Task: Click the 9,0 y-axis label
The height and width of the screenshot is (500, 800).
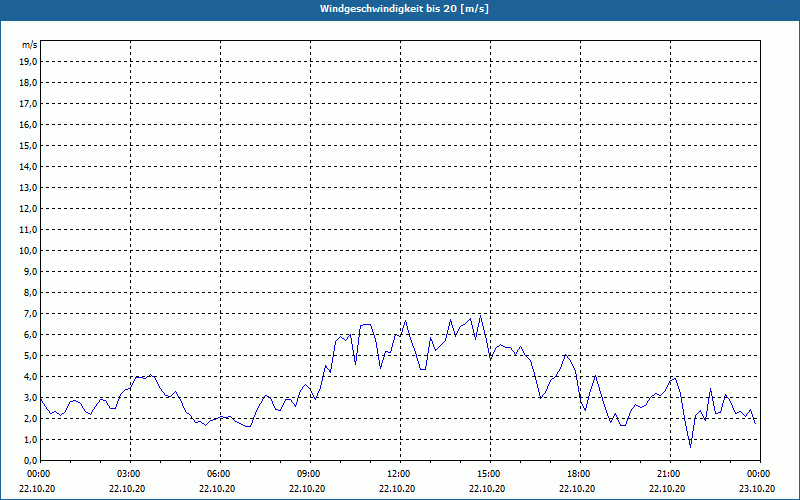Action: (31, 271)
